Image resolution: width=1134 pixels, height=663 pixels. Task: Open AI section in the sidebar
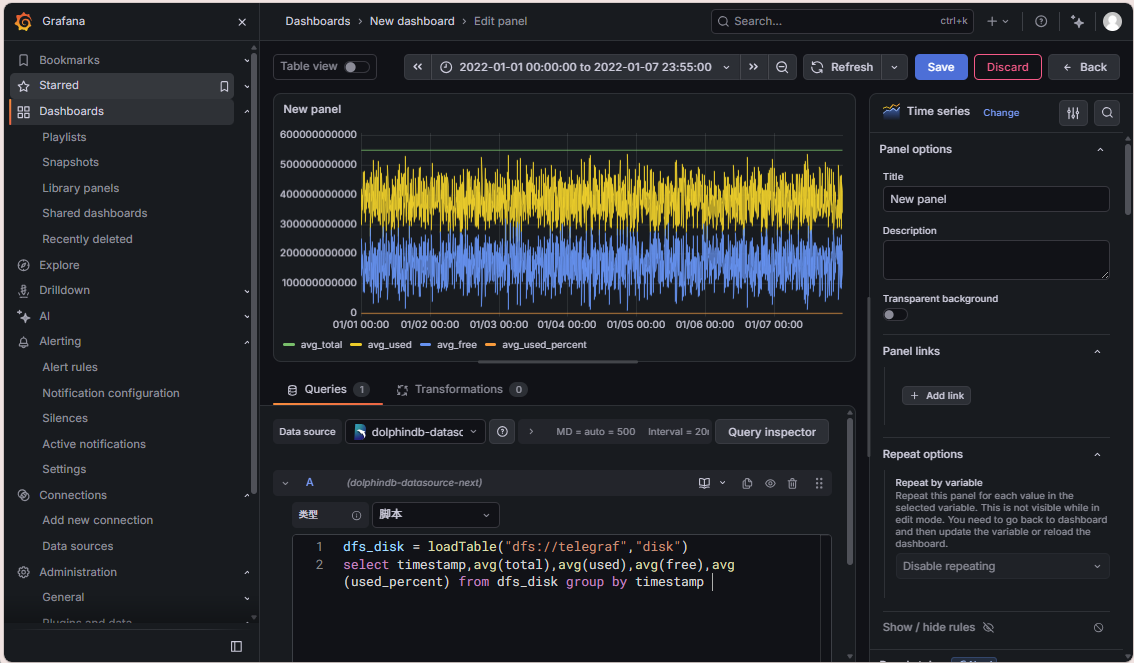click(x=45, y=316)
